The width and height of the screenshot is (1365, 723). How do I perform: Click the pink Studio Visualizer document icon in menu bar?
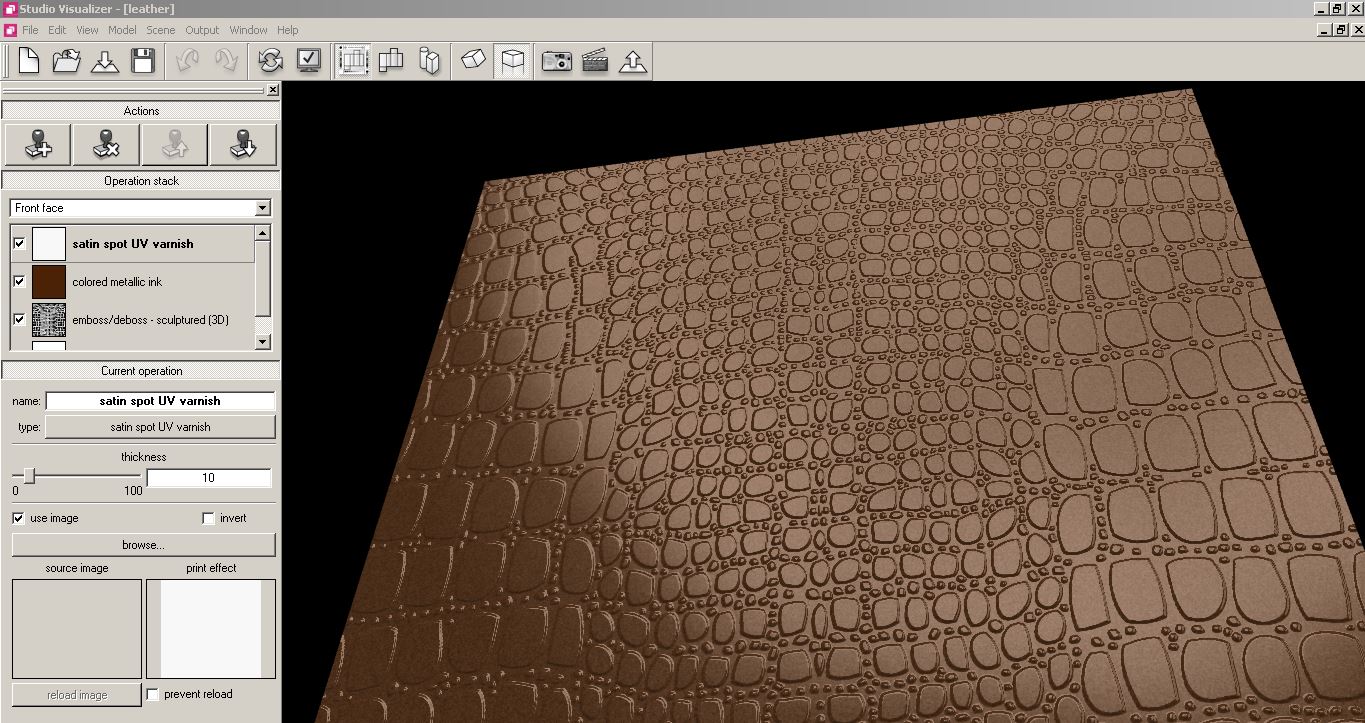point(10,30)
